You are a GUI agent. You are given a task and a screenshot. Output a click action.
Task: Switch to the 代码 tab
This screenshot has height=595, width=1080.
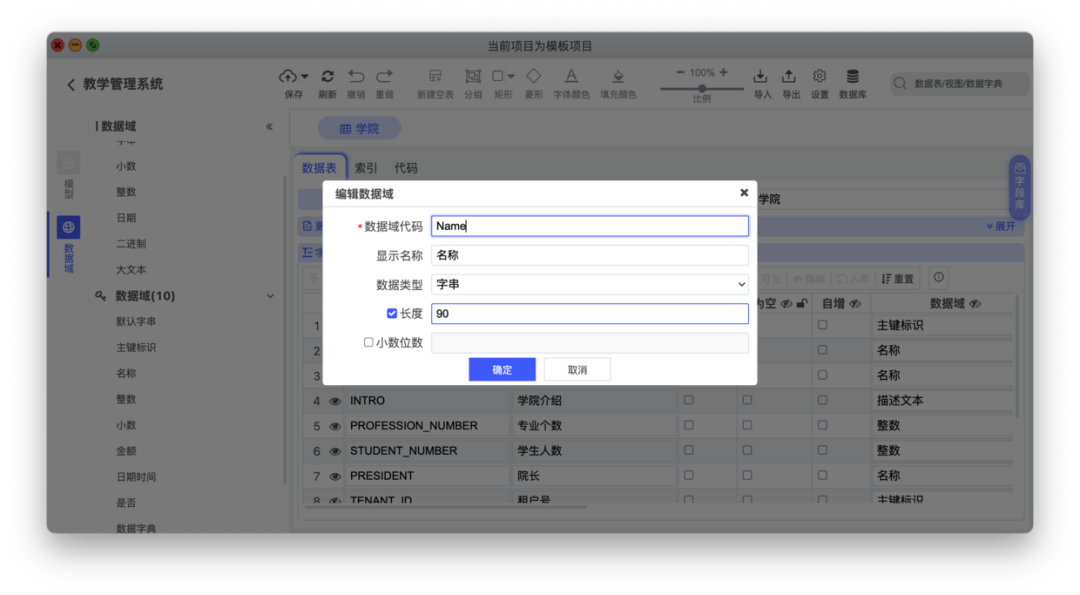(406, 168)
